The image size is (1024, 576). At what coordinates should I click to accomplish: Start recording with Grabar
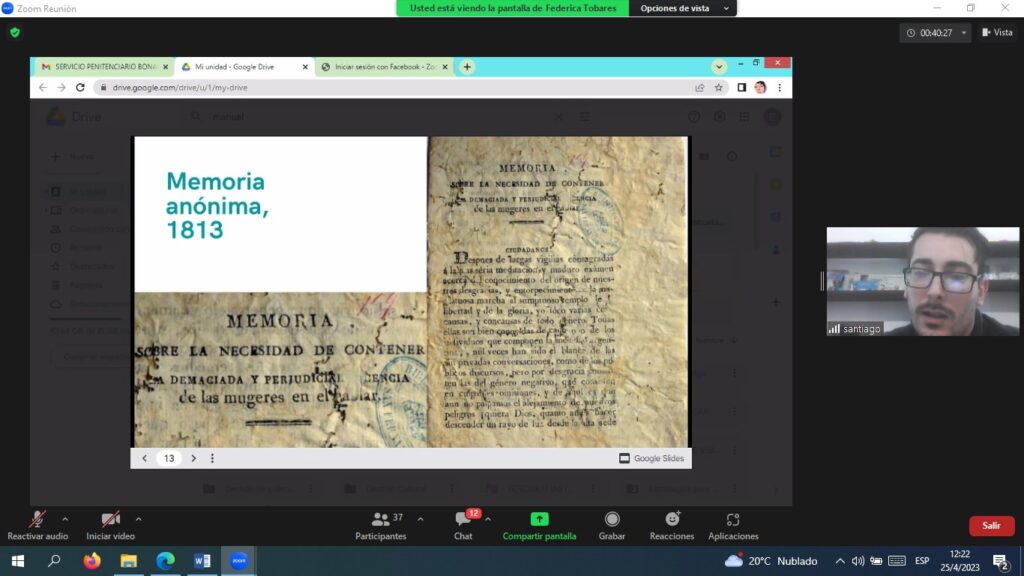point(612,526)
